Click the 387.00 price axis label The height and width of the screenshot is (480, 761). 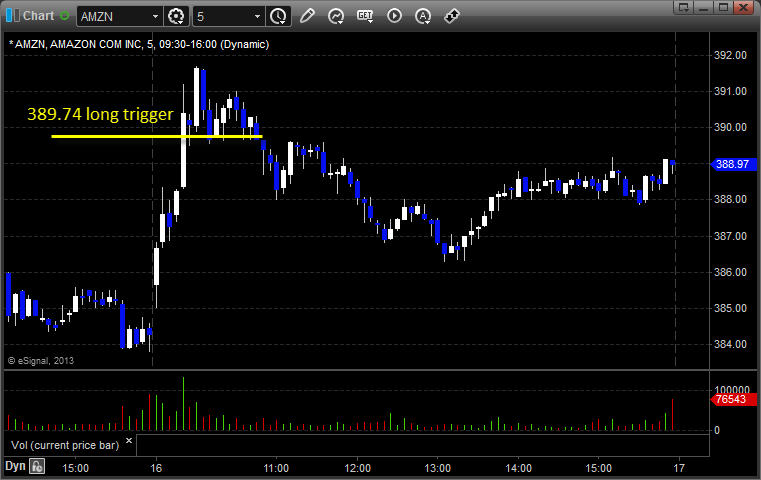coord(730,236)
